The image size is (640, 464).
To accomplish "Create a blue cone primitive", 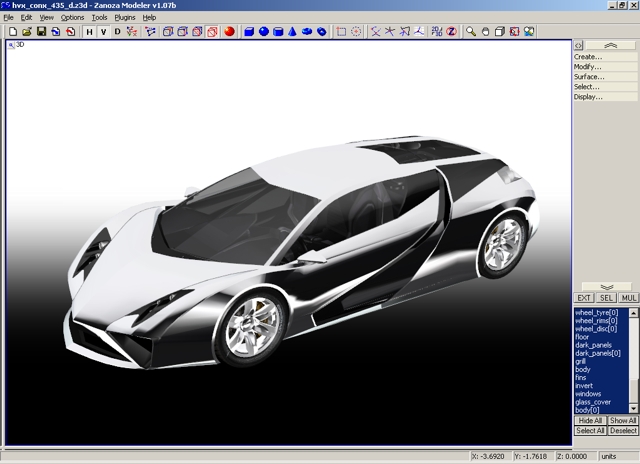I will 293,32.
